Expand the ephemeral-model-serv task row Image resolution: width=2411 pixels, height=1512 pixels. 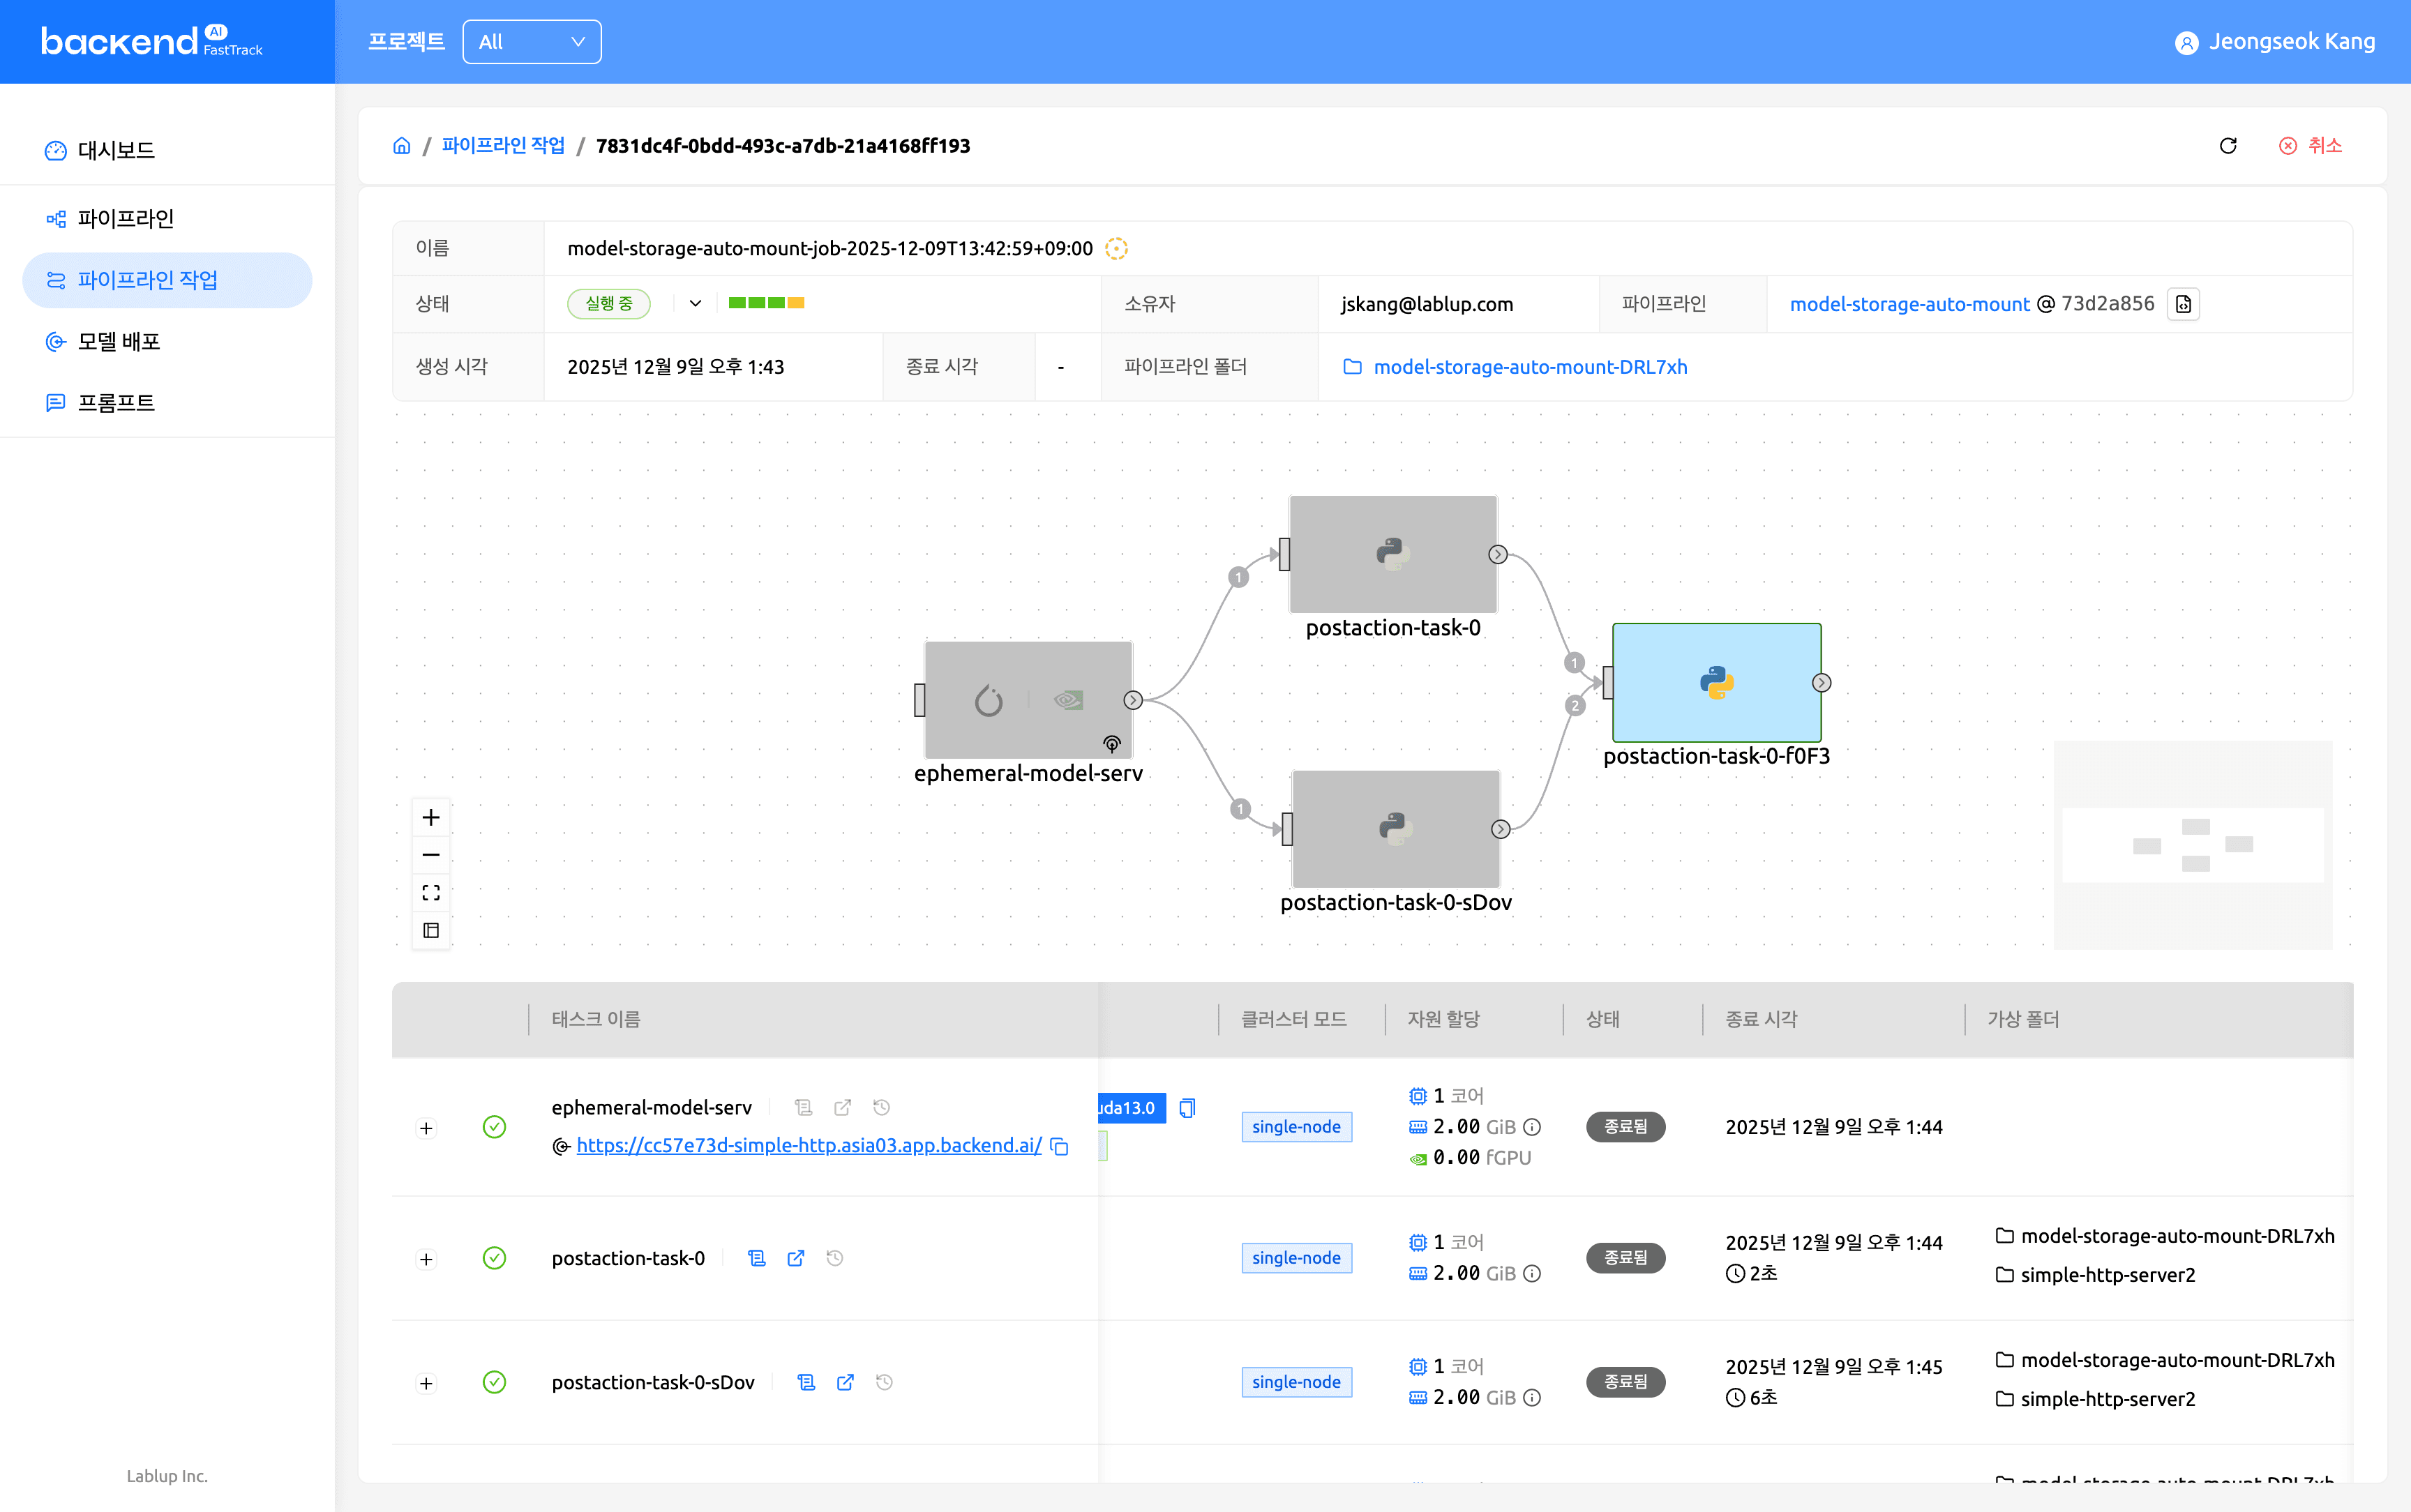point(426,1128)
